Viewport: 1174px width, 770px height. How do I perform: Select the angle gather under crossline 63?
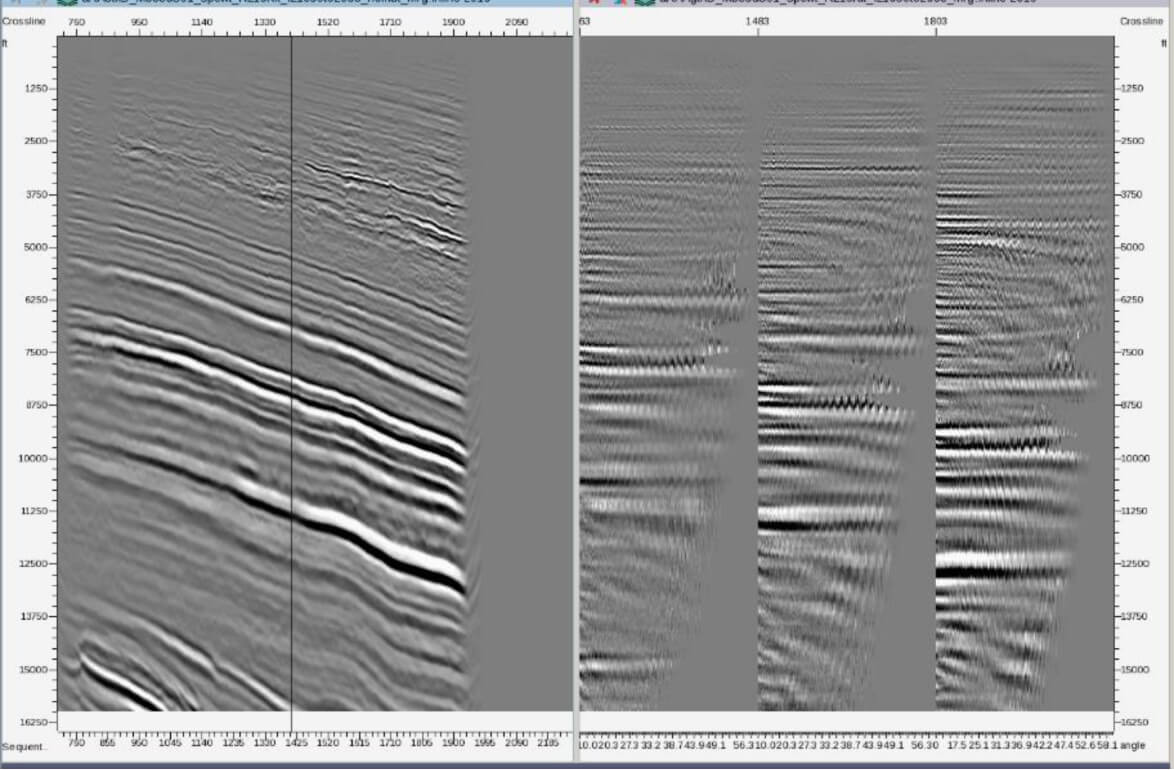pyautogui.click(x=666, y=374)
